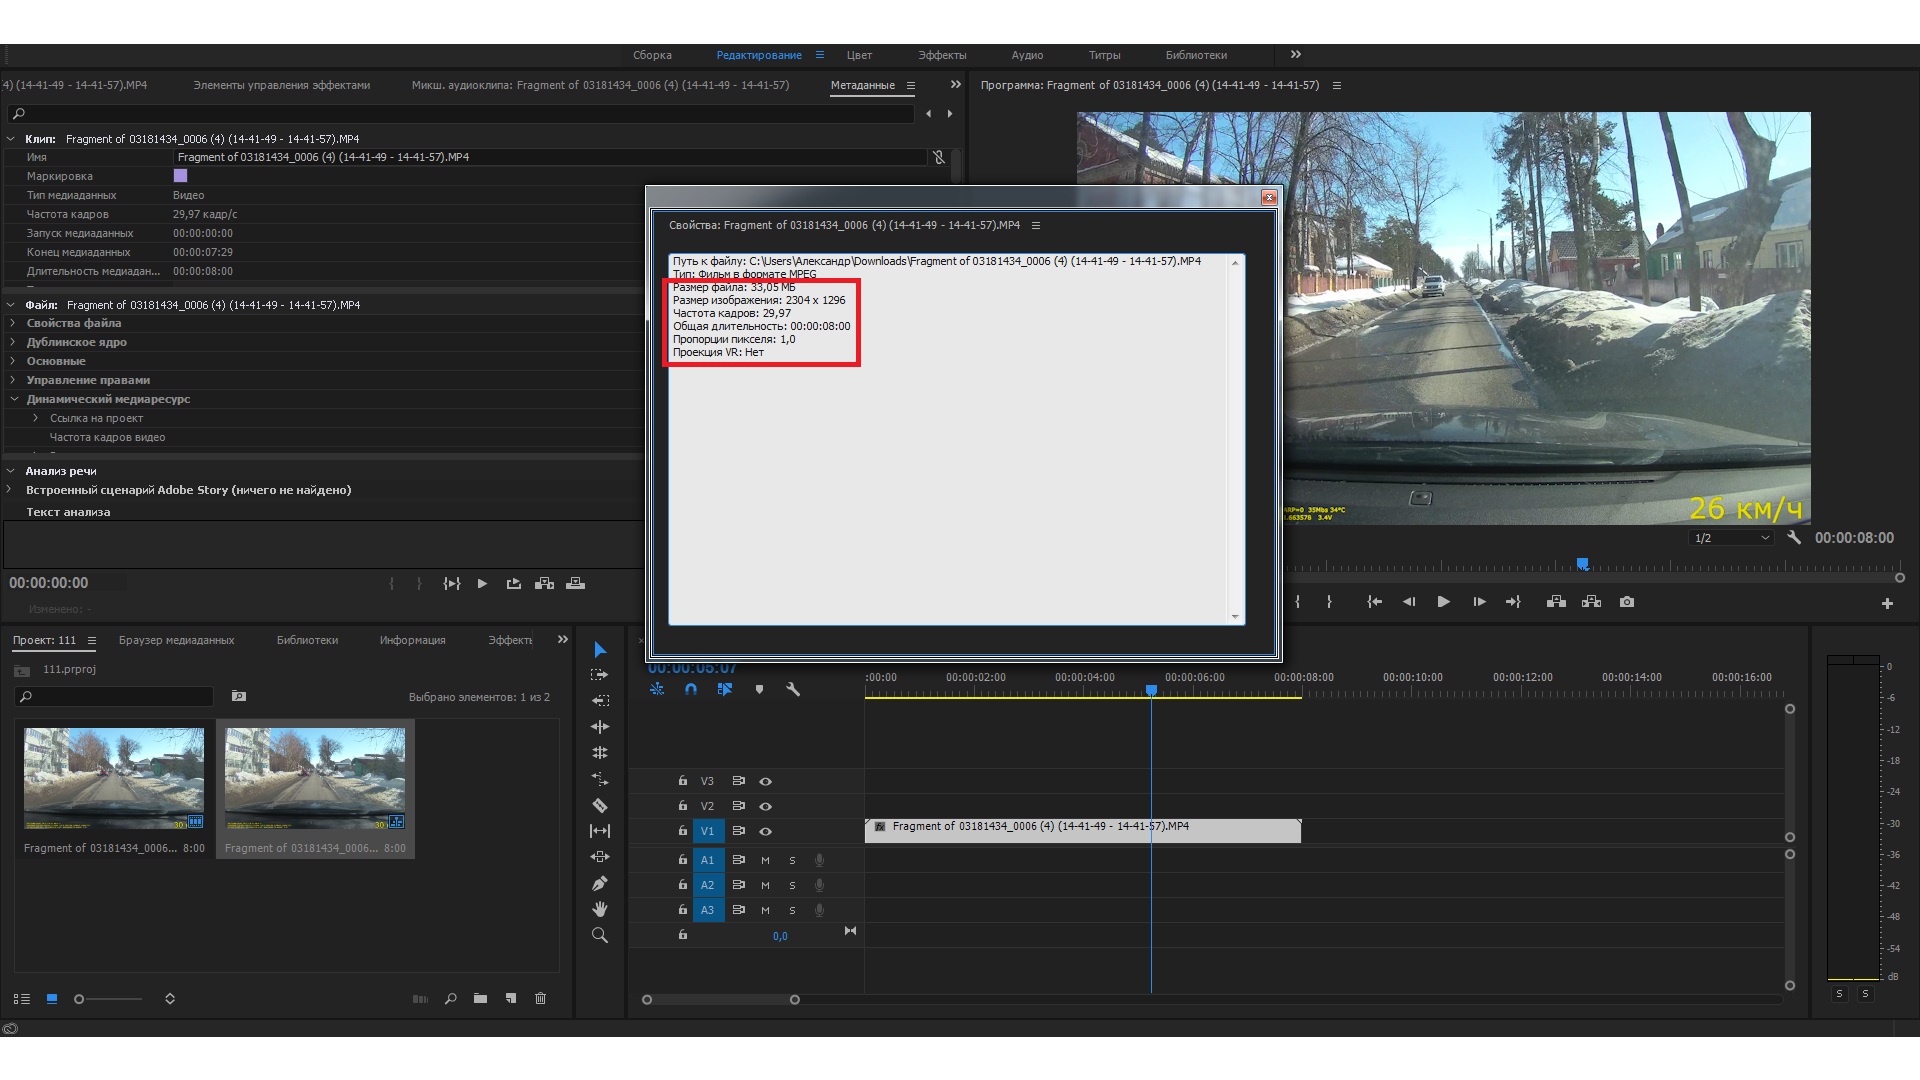
Task: Select the Razor tool in the tools panel
Action: (x=600, y=805)
